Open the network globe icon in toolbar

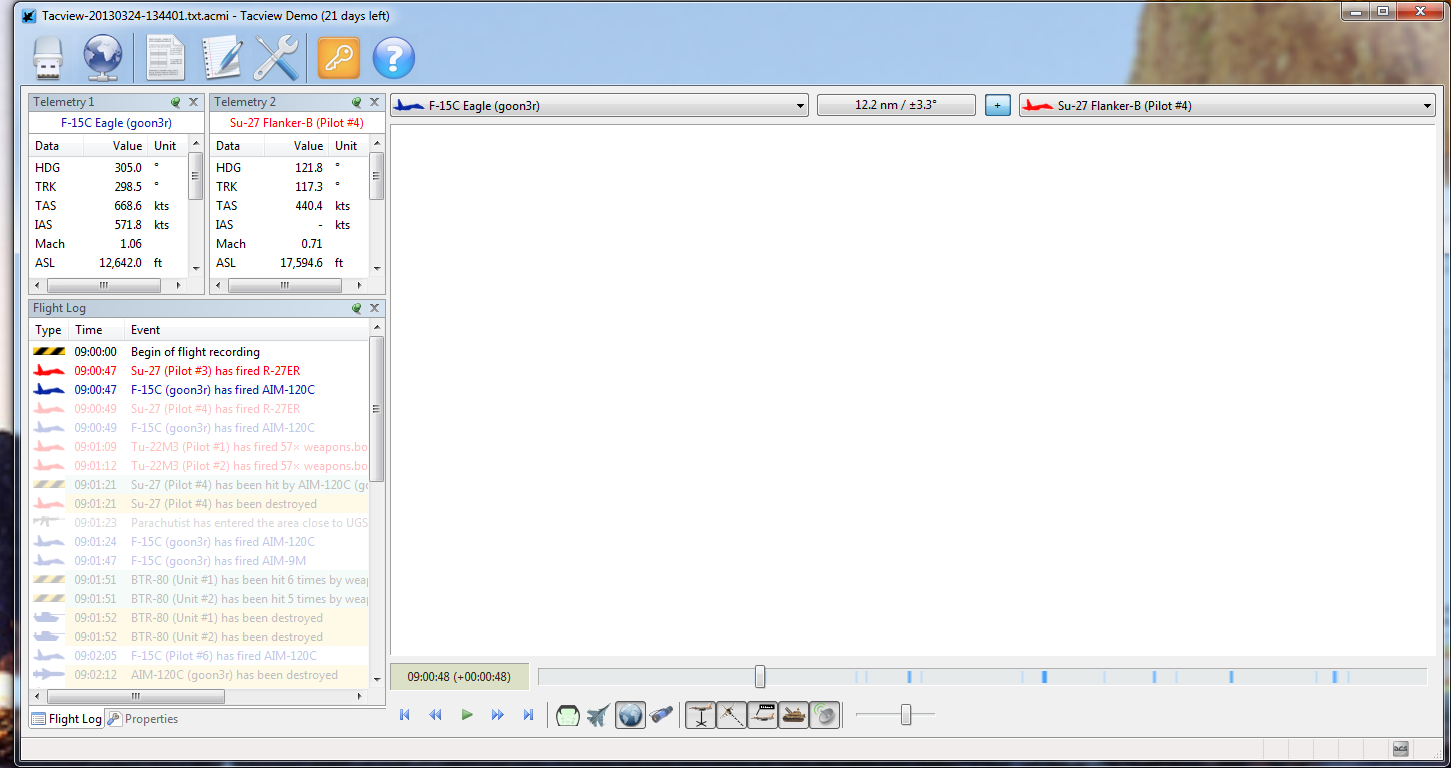(x=103, y=59)
